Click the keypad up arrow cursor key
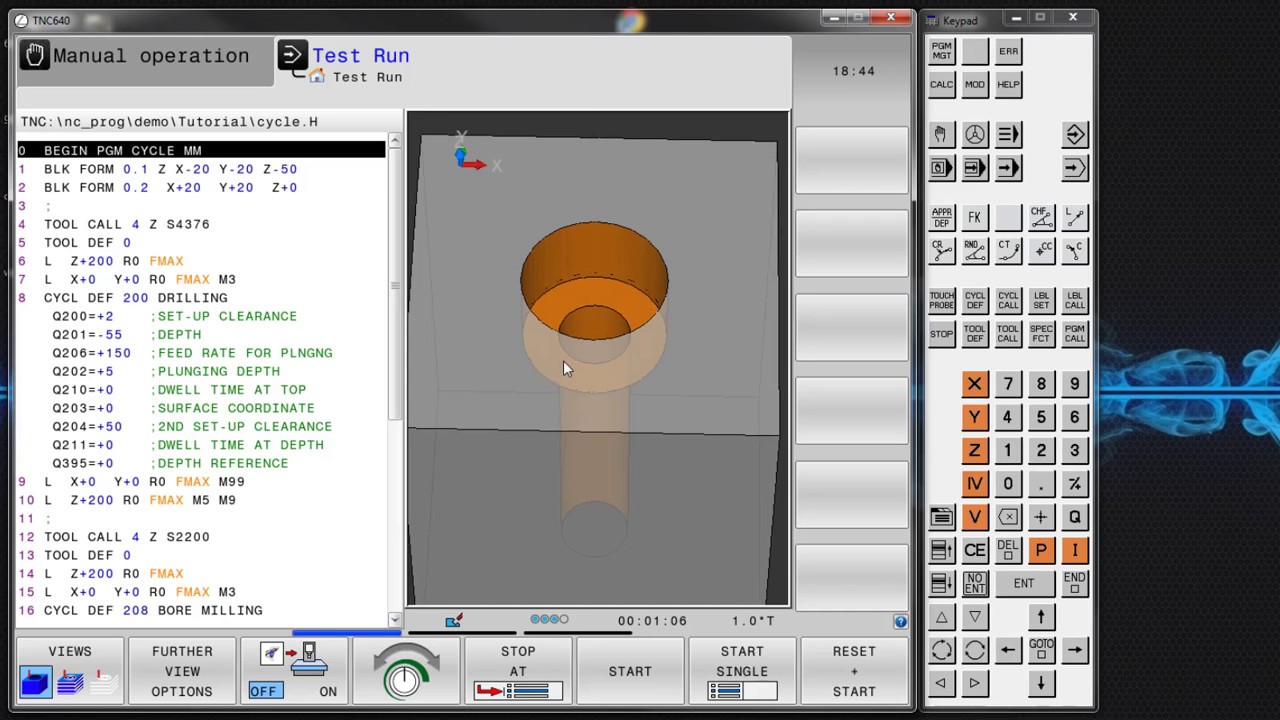The image size is (1280, 720). coord(1041,617)
